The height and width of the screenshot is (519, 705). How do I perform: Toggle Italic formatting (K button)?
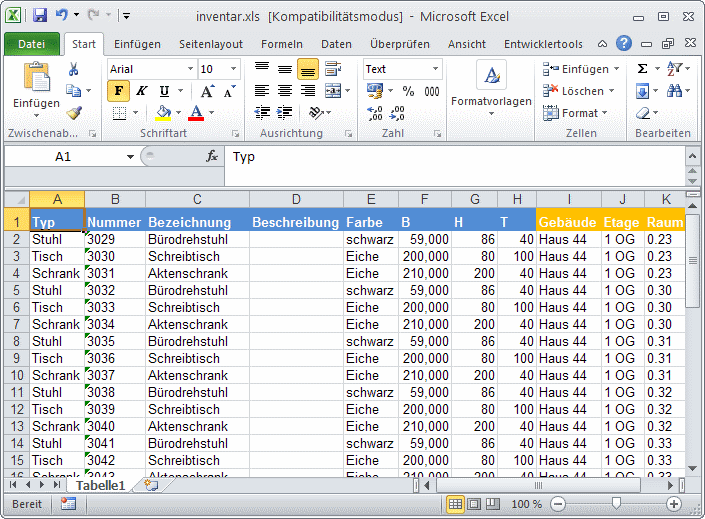coord(142,91)
